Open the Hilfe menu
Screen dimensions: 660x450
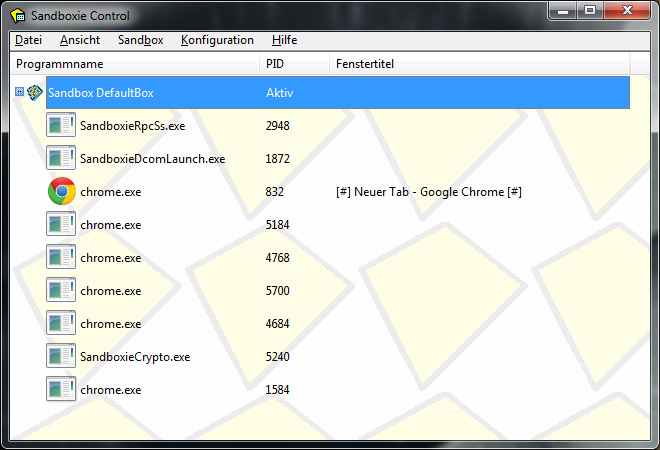tap(285, 40)
